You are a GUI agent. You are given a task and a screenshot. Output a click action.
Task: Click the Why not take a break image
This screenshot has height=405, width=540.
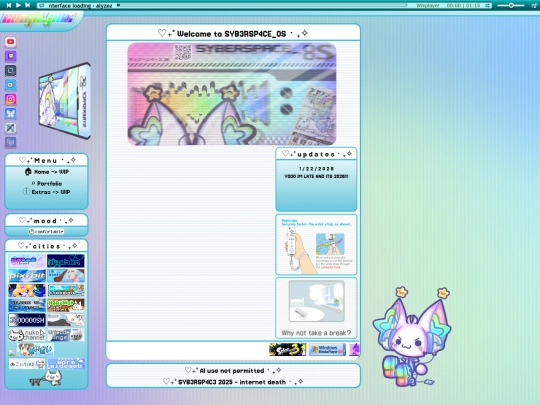[316, 308]
